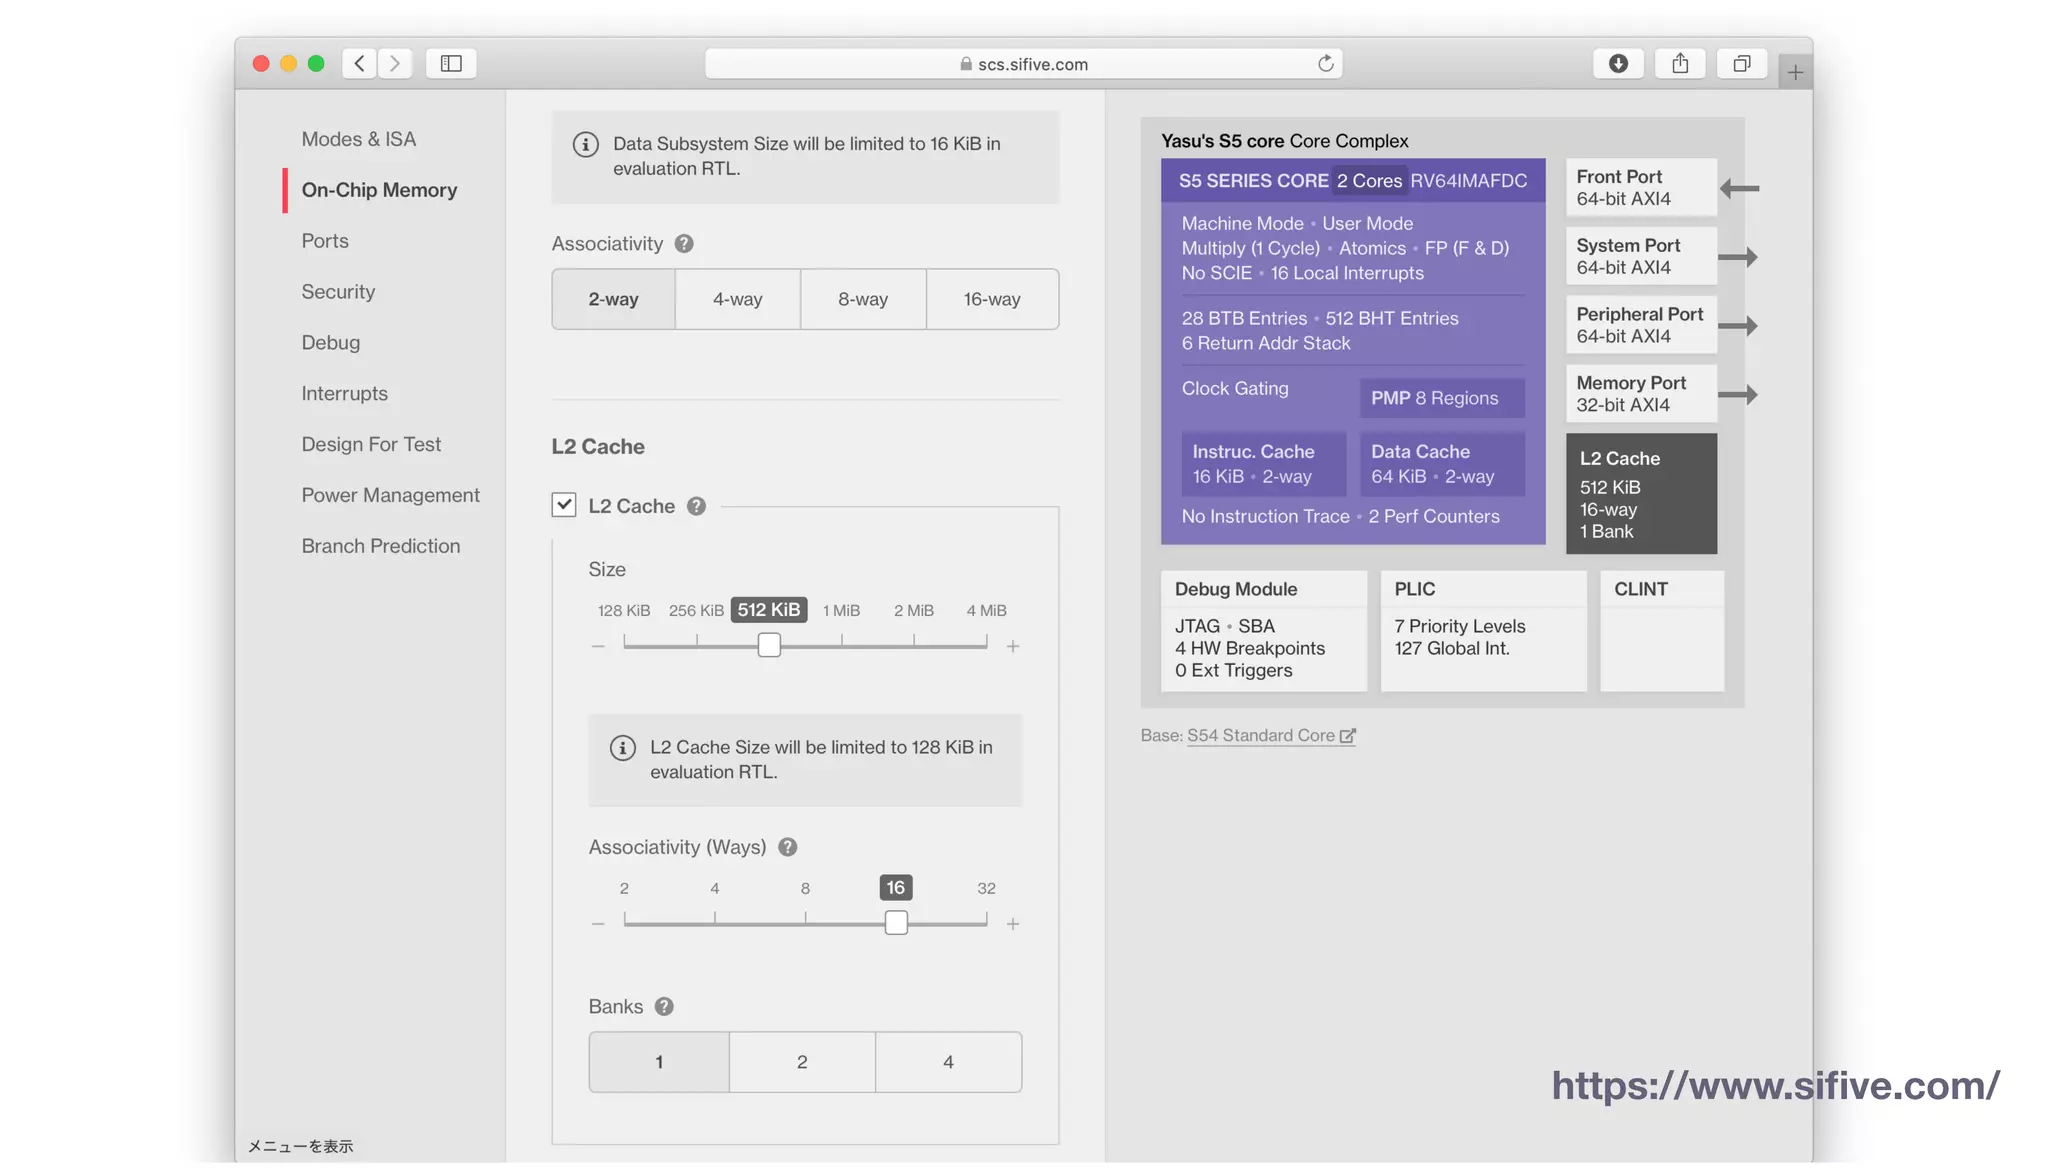Click the Banks help question mark icon
This screenshot has height=1172, width=2048.
click(x=664, y=1007)
